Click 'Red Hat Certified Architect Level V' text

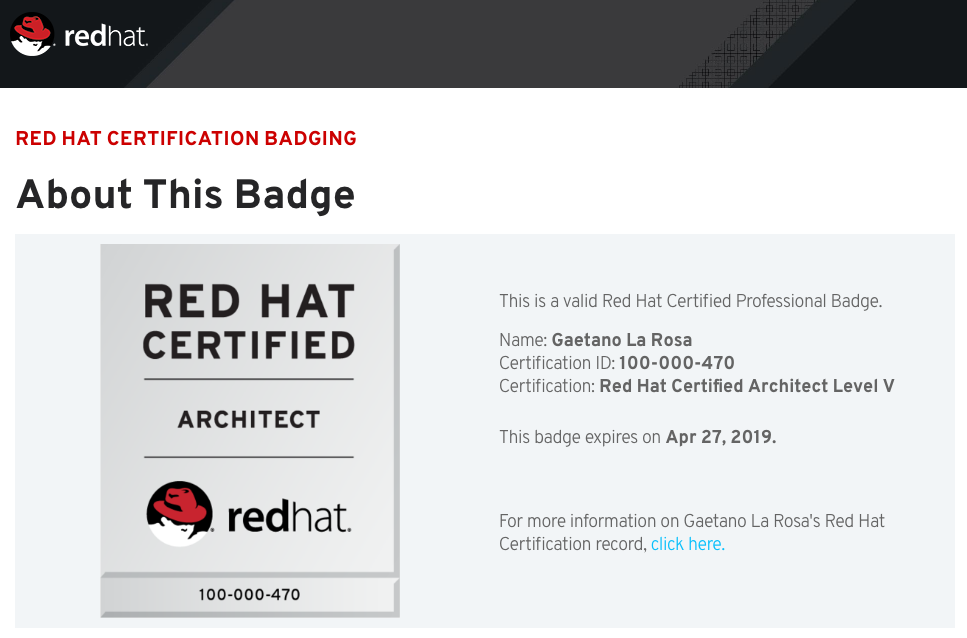[747, 386]
